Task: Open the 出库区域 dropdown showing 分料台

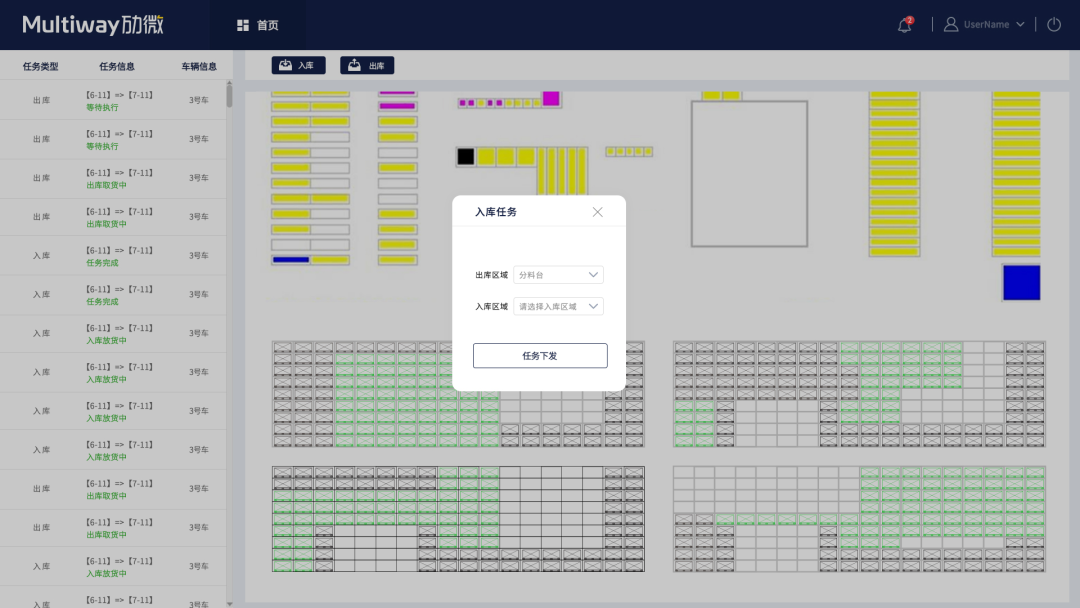Action: pos(559,275)
